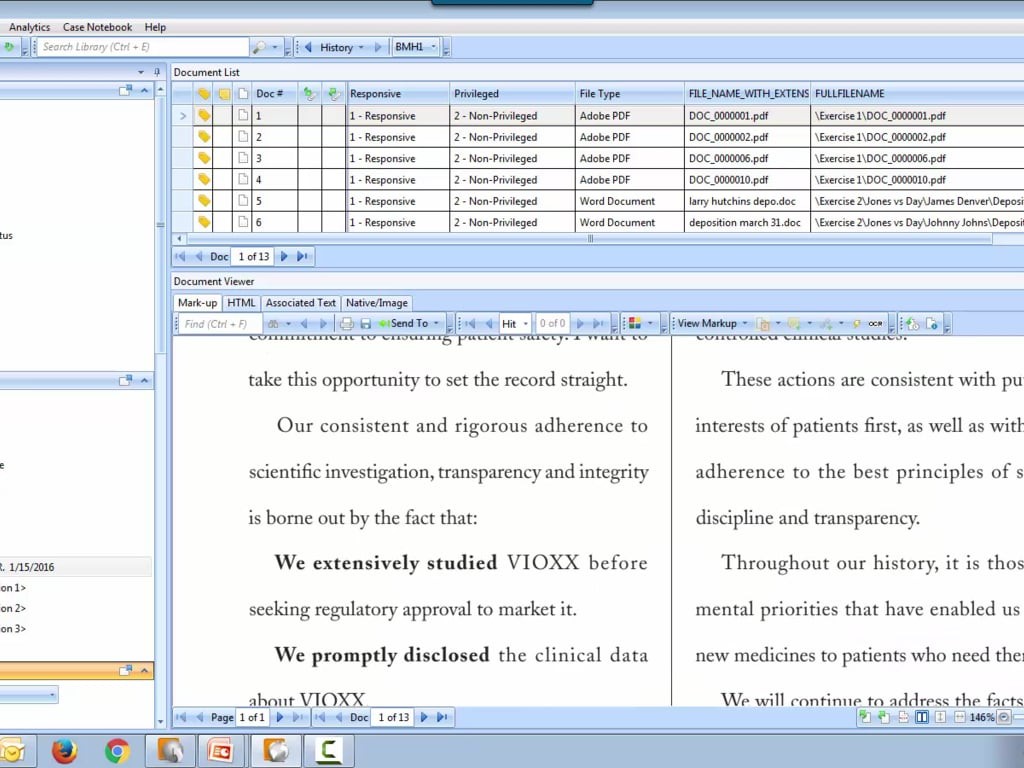The width and height of the screenshot is (1024, 768).
Task: Open the Hit type dropdown
Action: pyautogui.click(x=526, y=324)
